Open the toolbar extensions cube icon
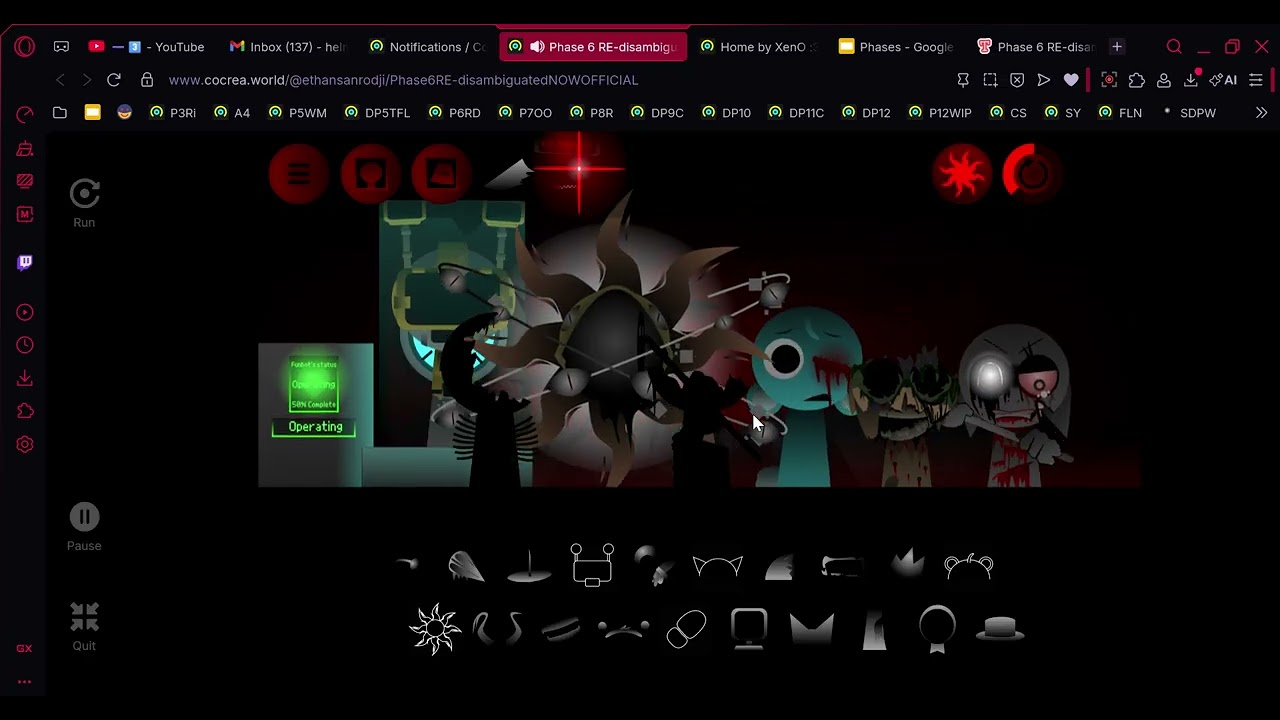Viewport: 1280px width, 720px height. point(1137,80)
